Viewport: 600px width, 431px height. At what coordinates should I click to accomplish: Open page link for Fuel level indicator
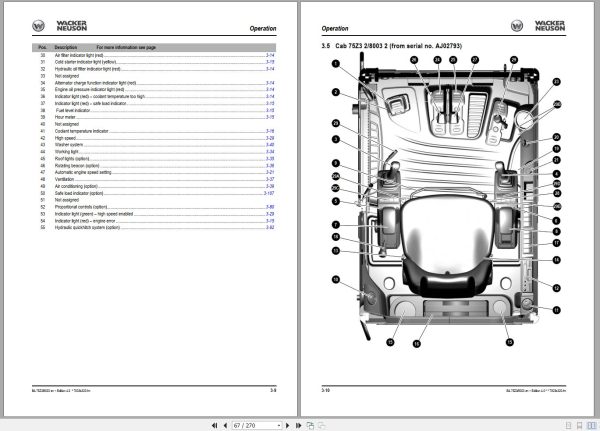[x=270, y=110]
